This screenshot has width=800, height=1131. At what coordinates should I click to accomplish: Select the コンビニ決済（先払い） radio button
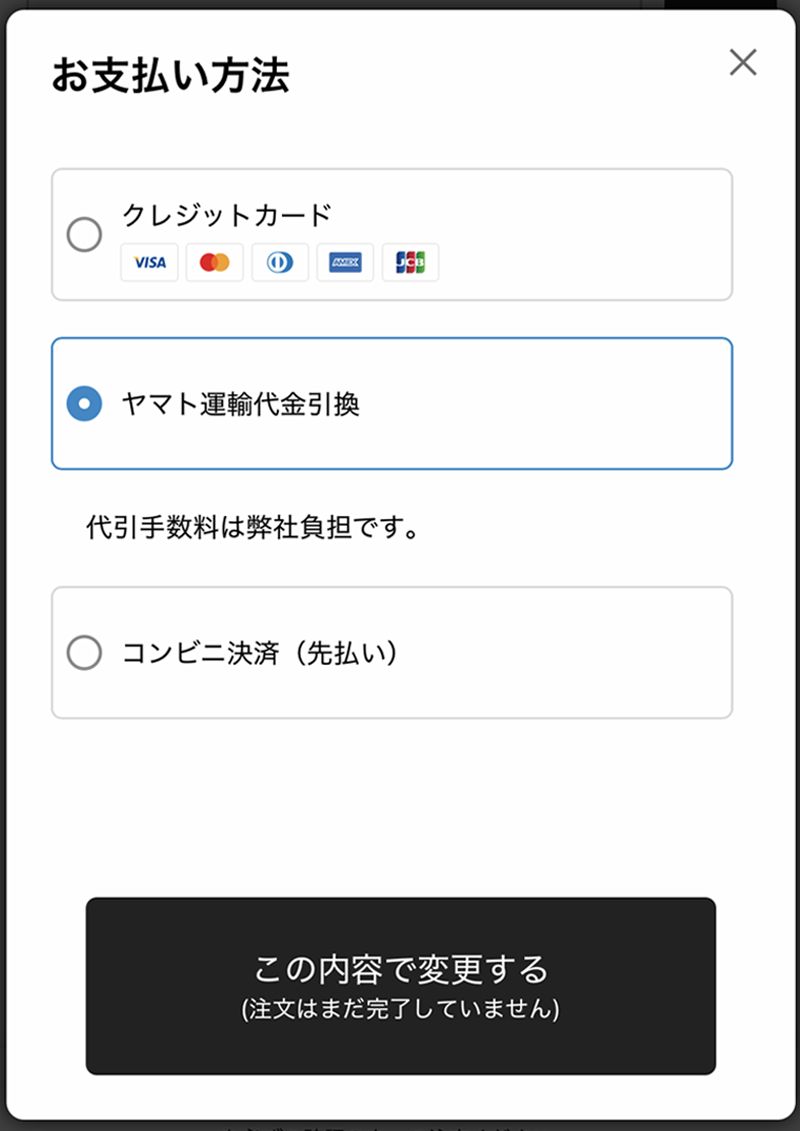84,653
